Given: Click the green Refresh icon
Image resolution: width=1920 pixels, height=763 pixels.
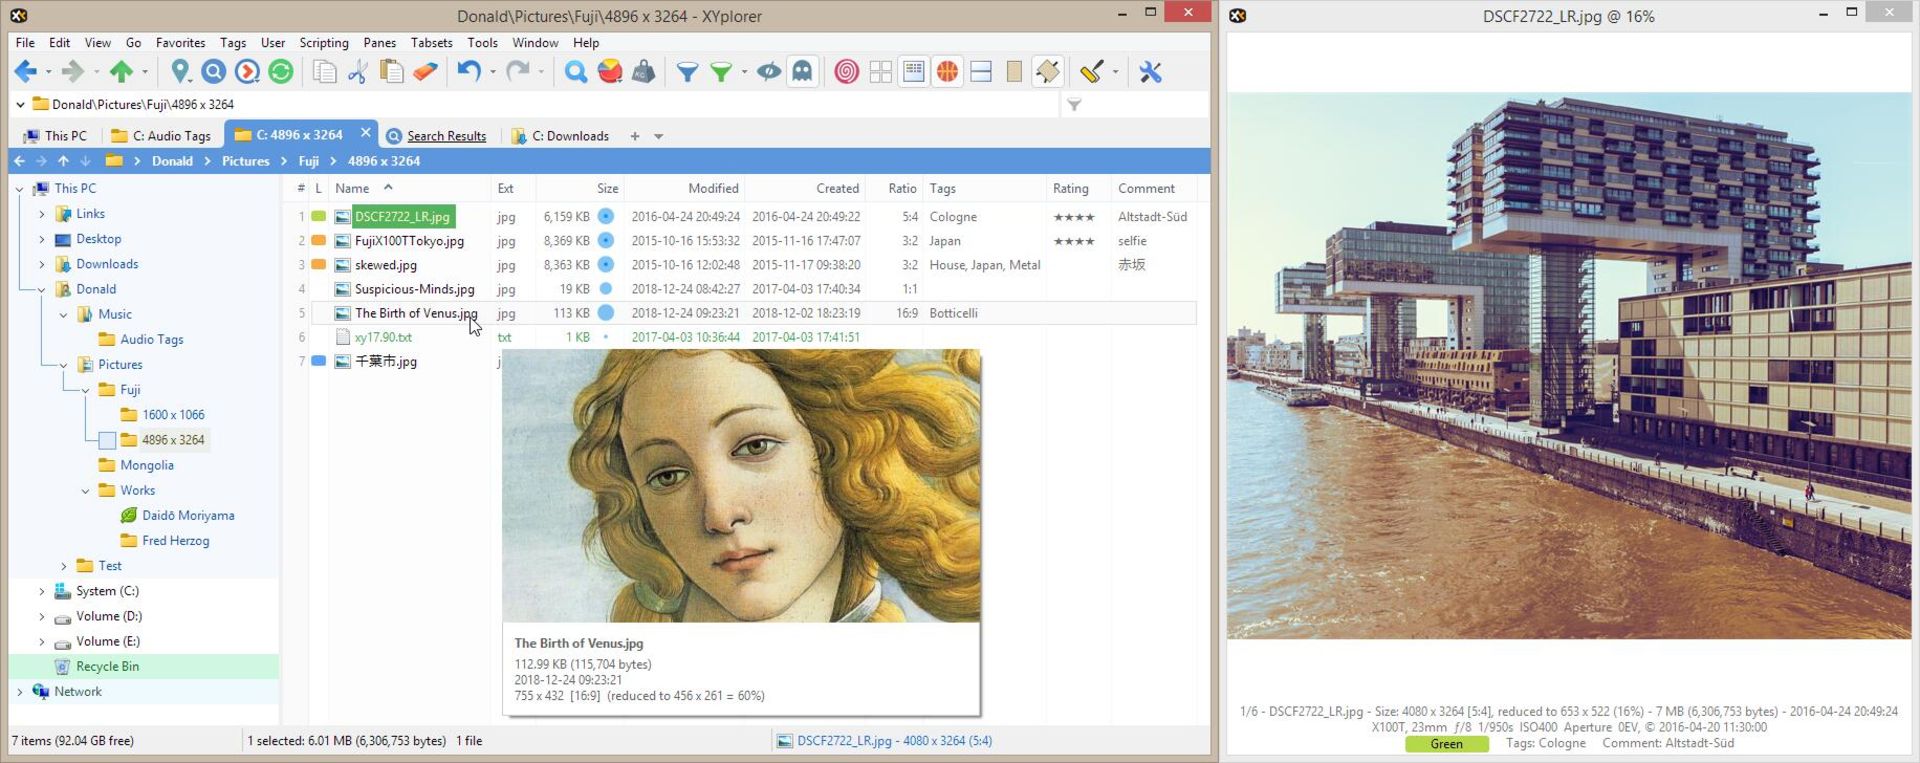Looking at the screenshot, I should point(281,72).
